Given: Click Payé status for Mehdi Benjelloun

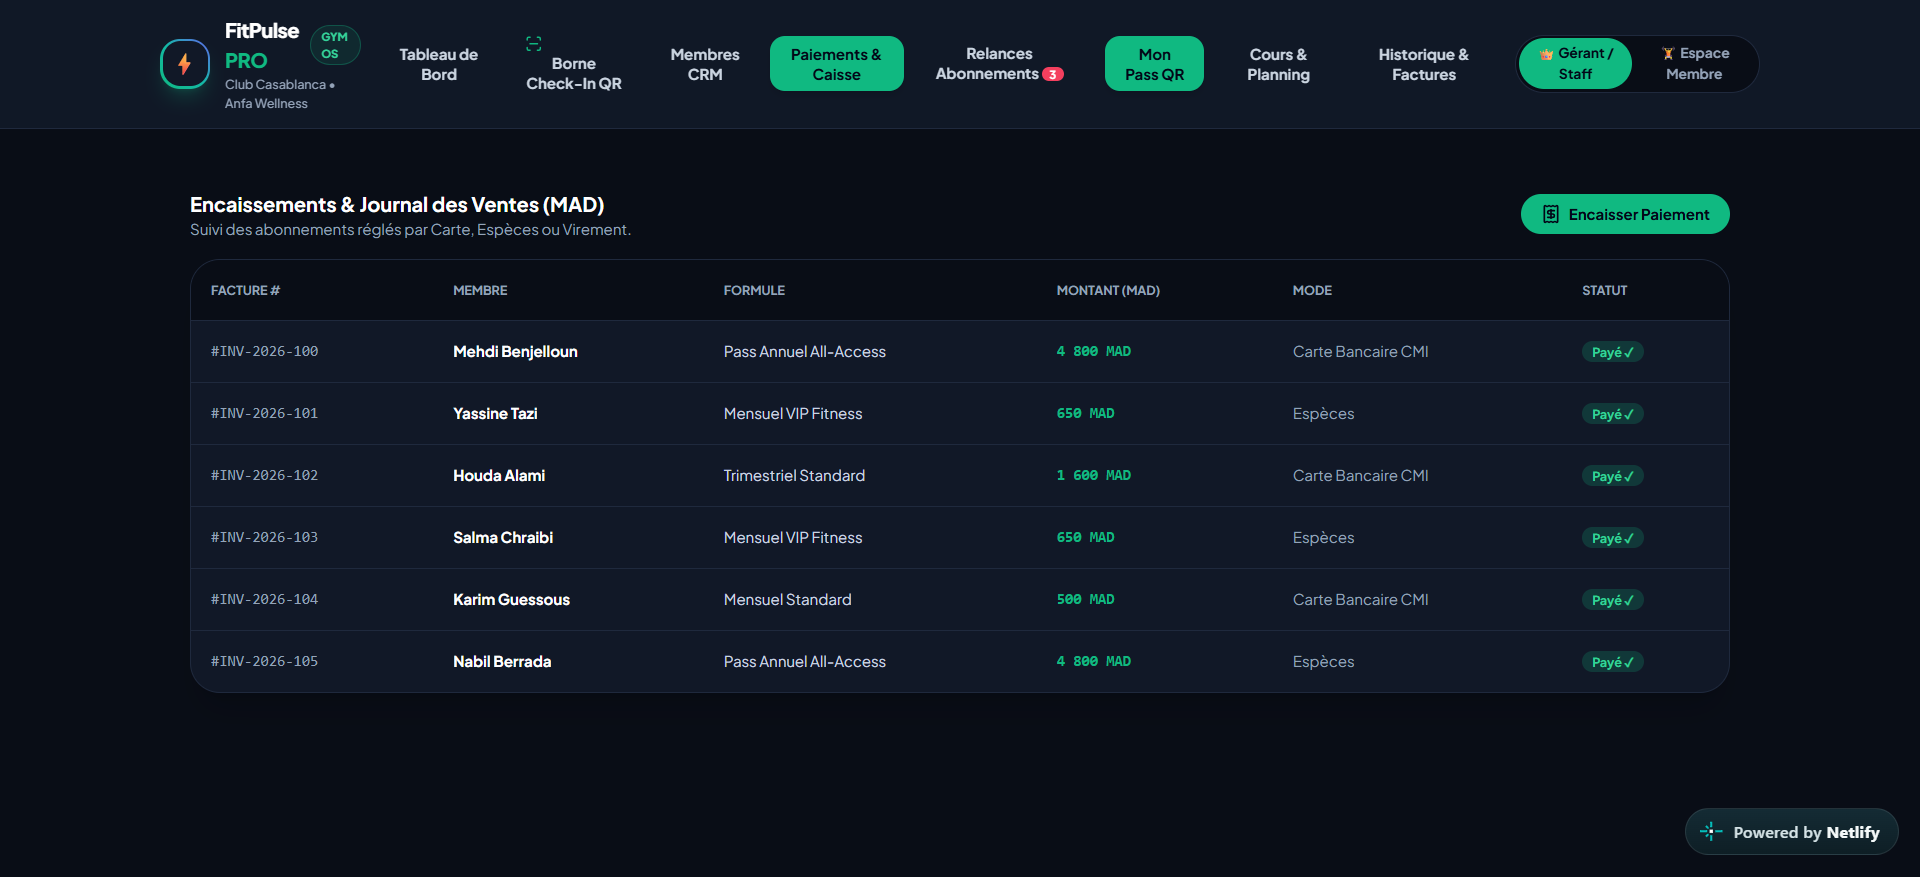Looking at the screenshot, I should [1612, 352].
